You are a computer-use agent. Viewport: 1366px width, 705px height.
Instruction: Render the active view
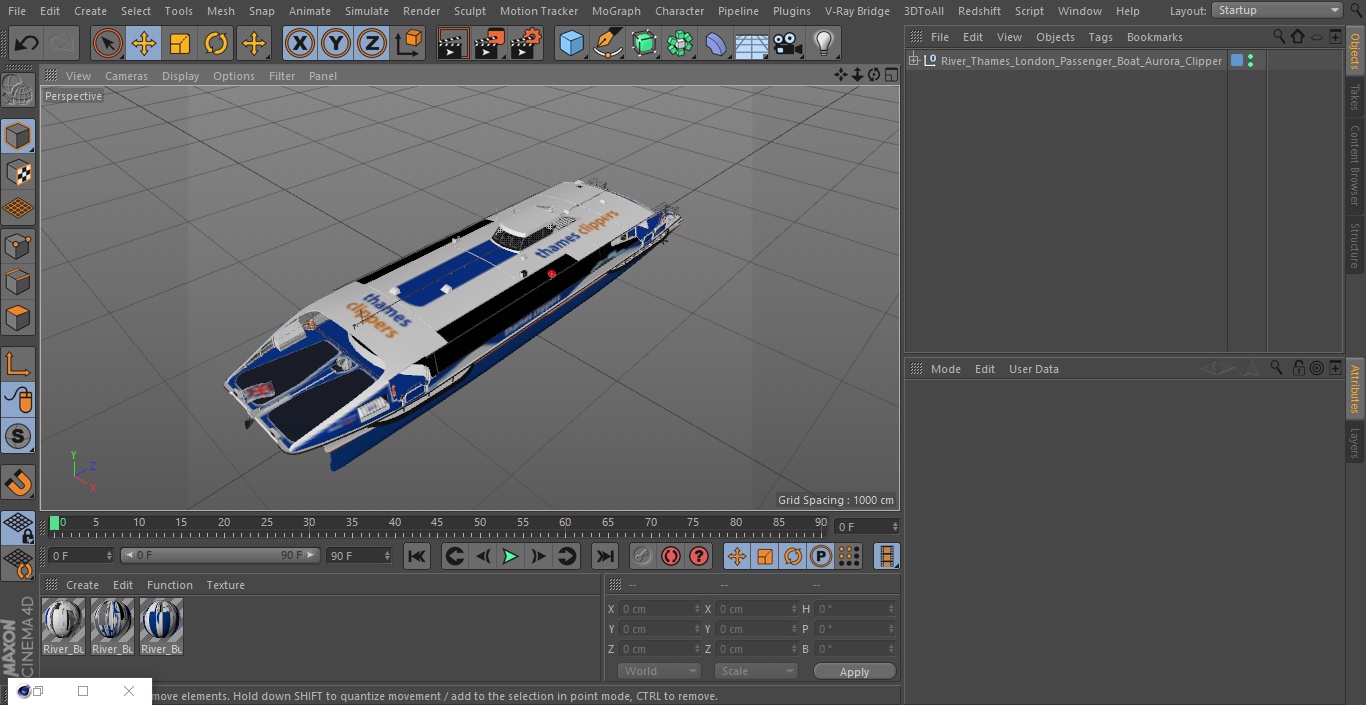(453, 43)
